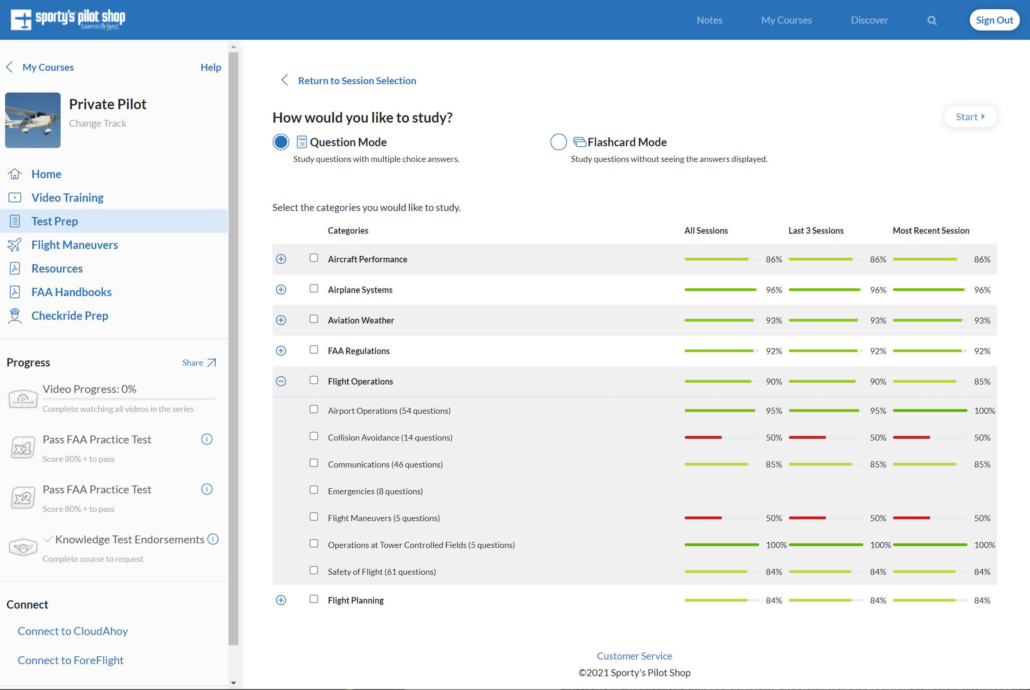Click info icon beside first FAA Practice Test
Viewport: 1030px width, 690px height.
(x=207, y=439)
